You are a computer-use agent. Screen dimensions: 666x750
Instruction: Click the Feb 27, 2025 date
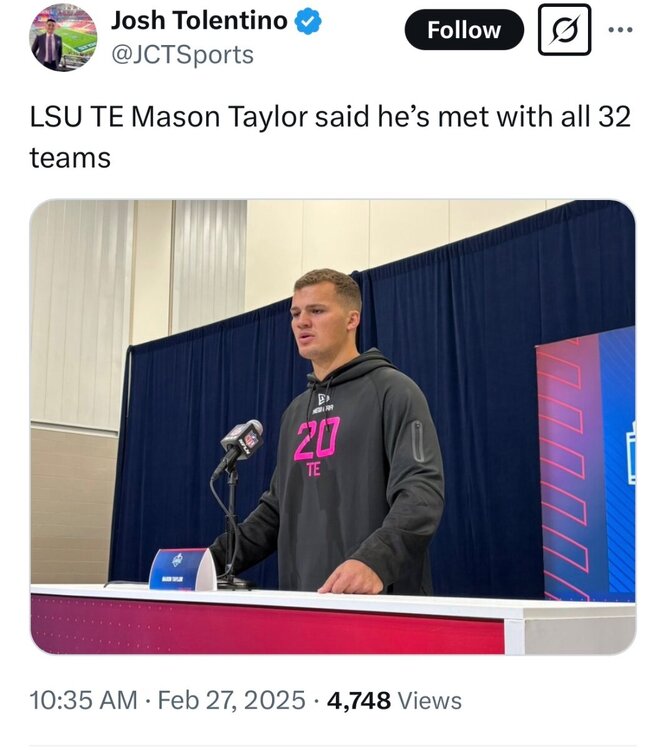(233, 701)
